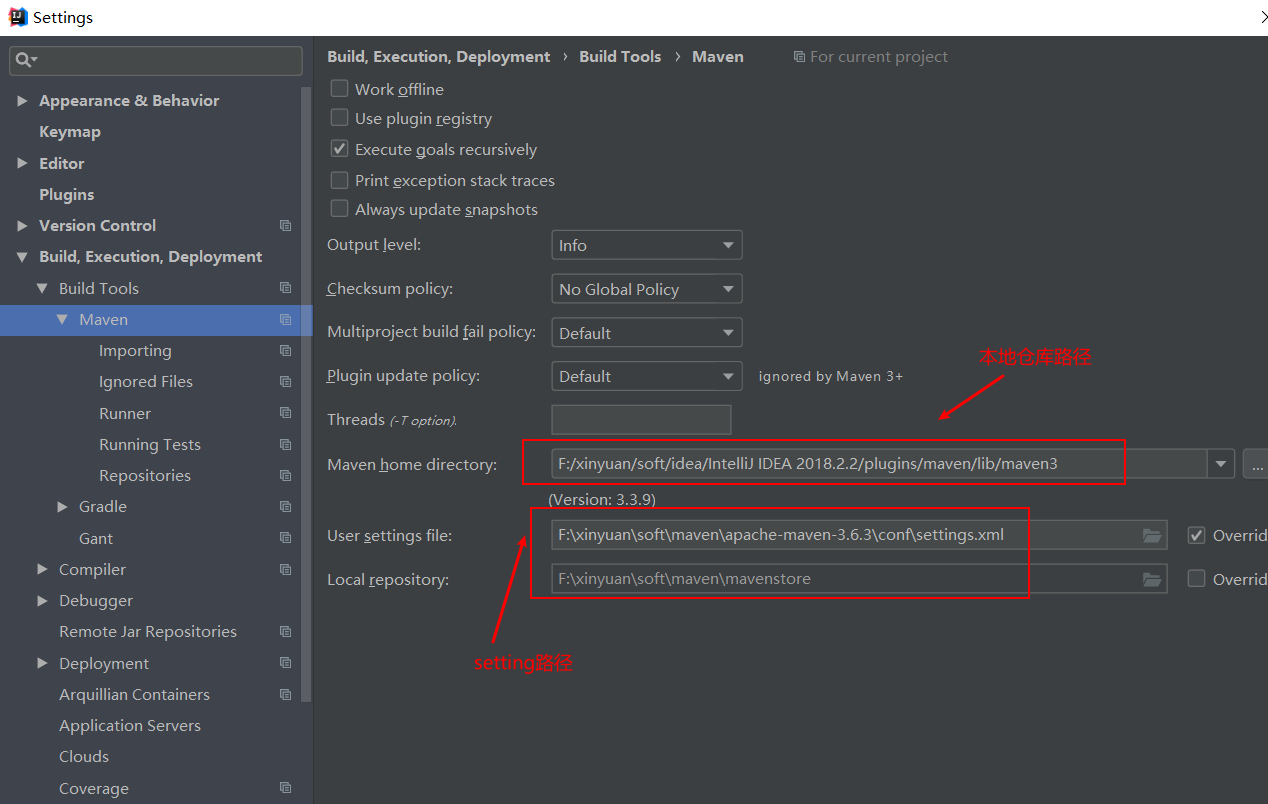Select Clouds in settings tree

[x=84, y=757]
